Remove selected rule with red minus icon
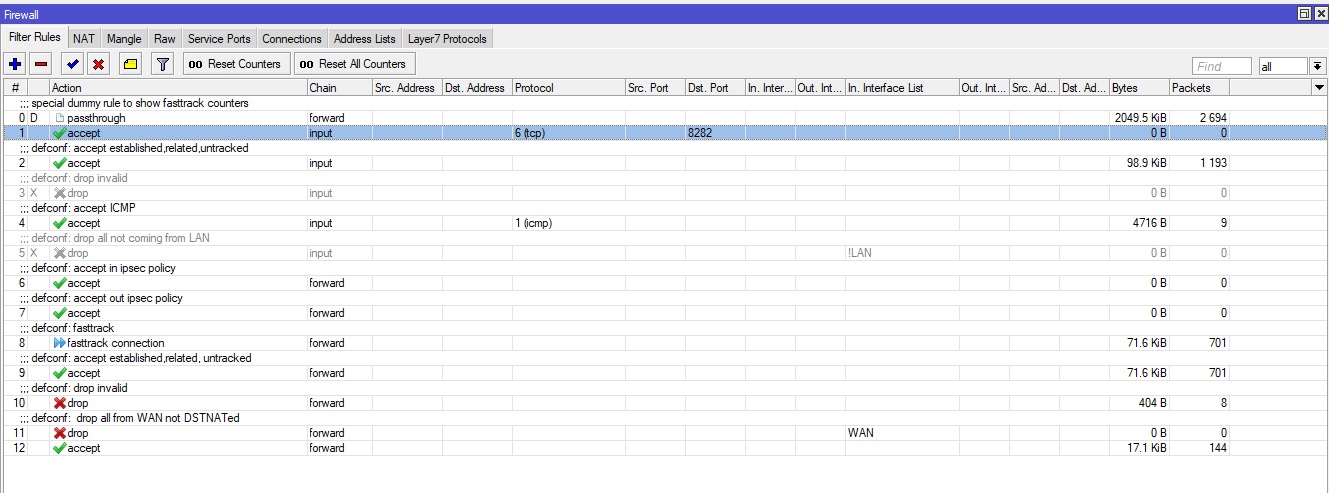 click(41, 64)
